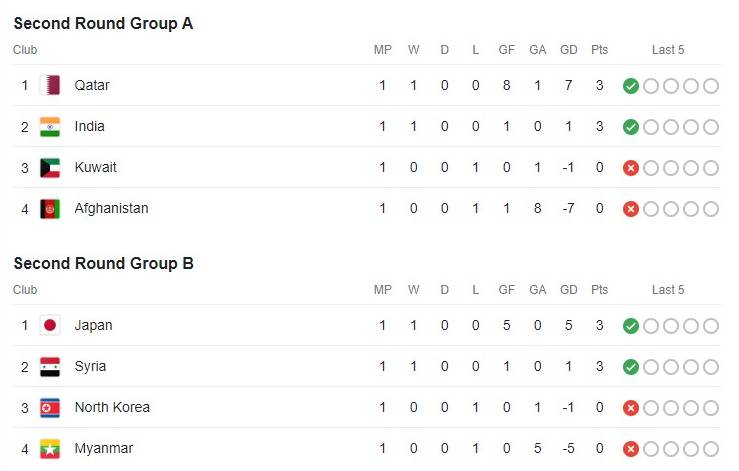The height and width of the screenshot is (471, 739).
Task: Click Qatar's green win checkmark
Action: click(x=631, y=86)
